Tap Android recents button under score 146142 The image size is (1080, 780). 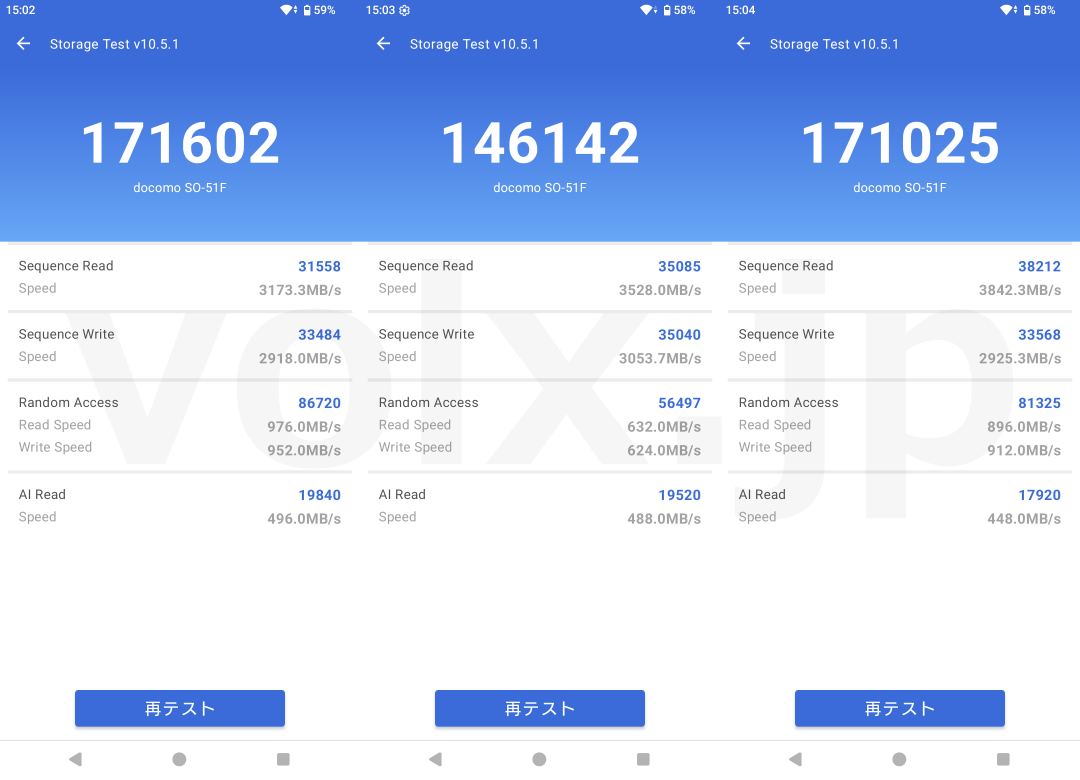[x=643, y=759]
